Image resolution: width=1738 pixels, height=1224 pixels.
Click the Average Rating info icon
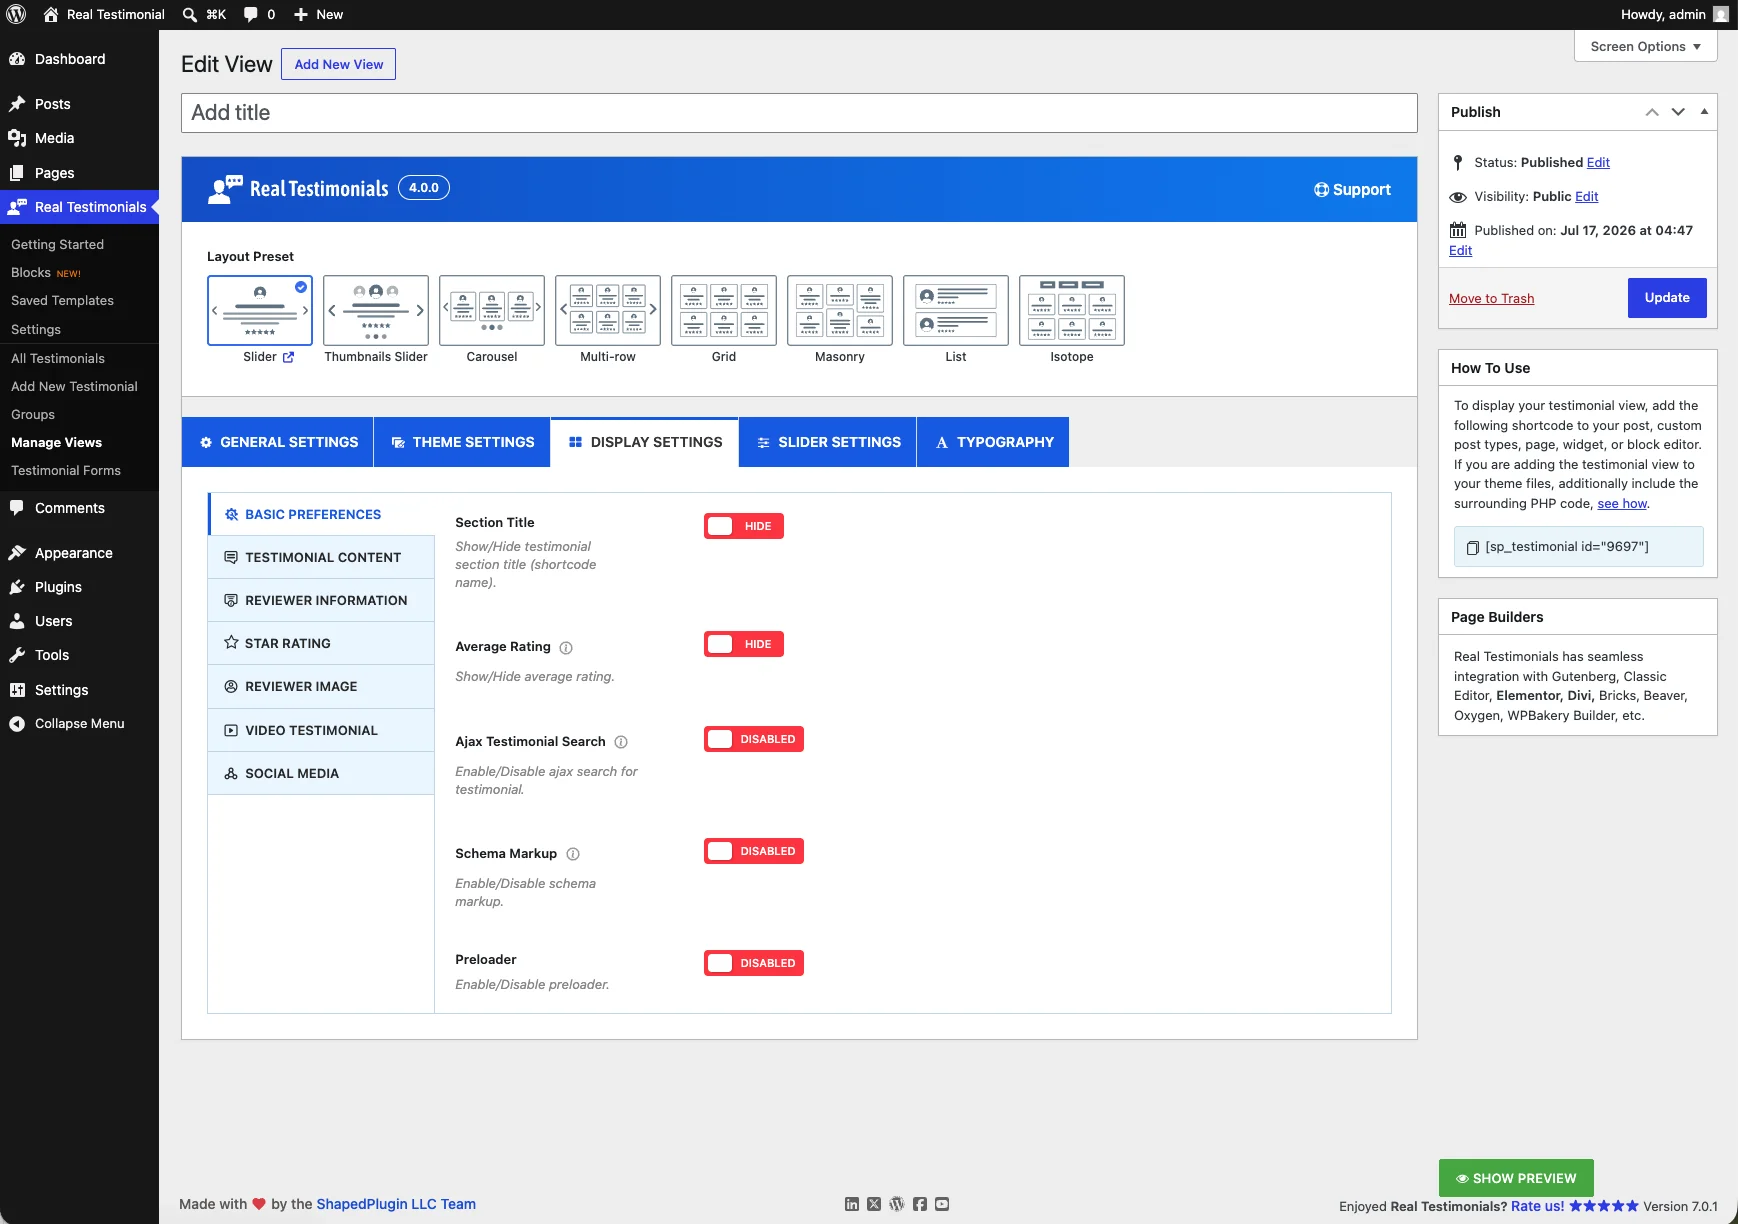coord(566,648)
